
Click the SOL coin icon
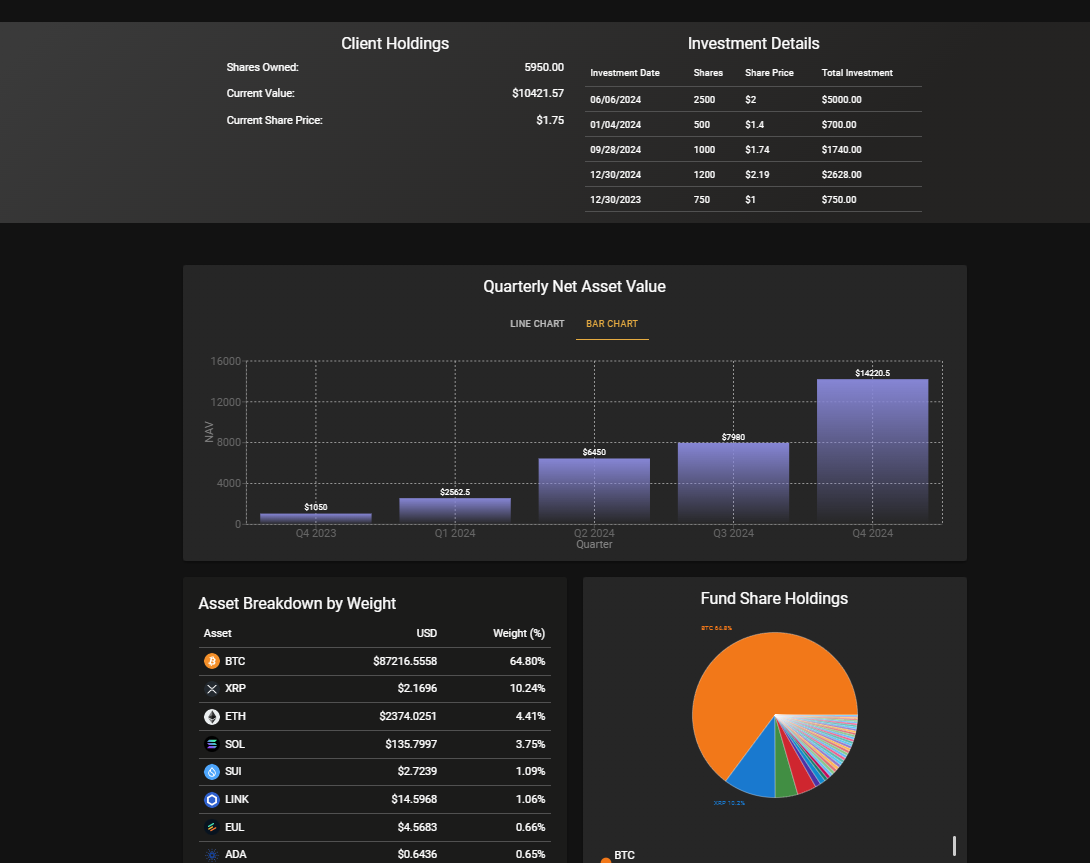pos(212,744)
